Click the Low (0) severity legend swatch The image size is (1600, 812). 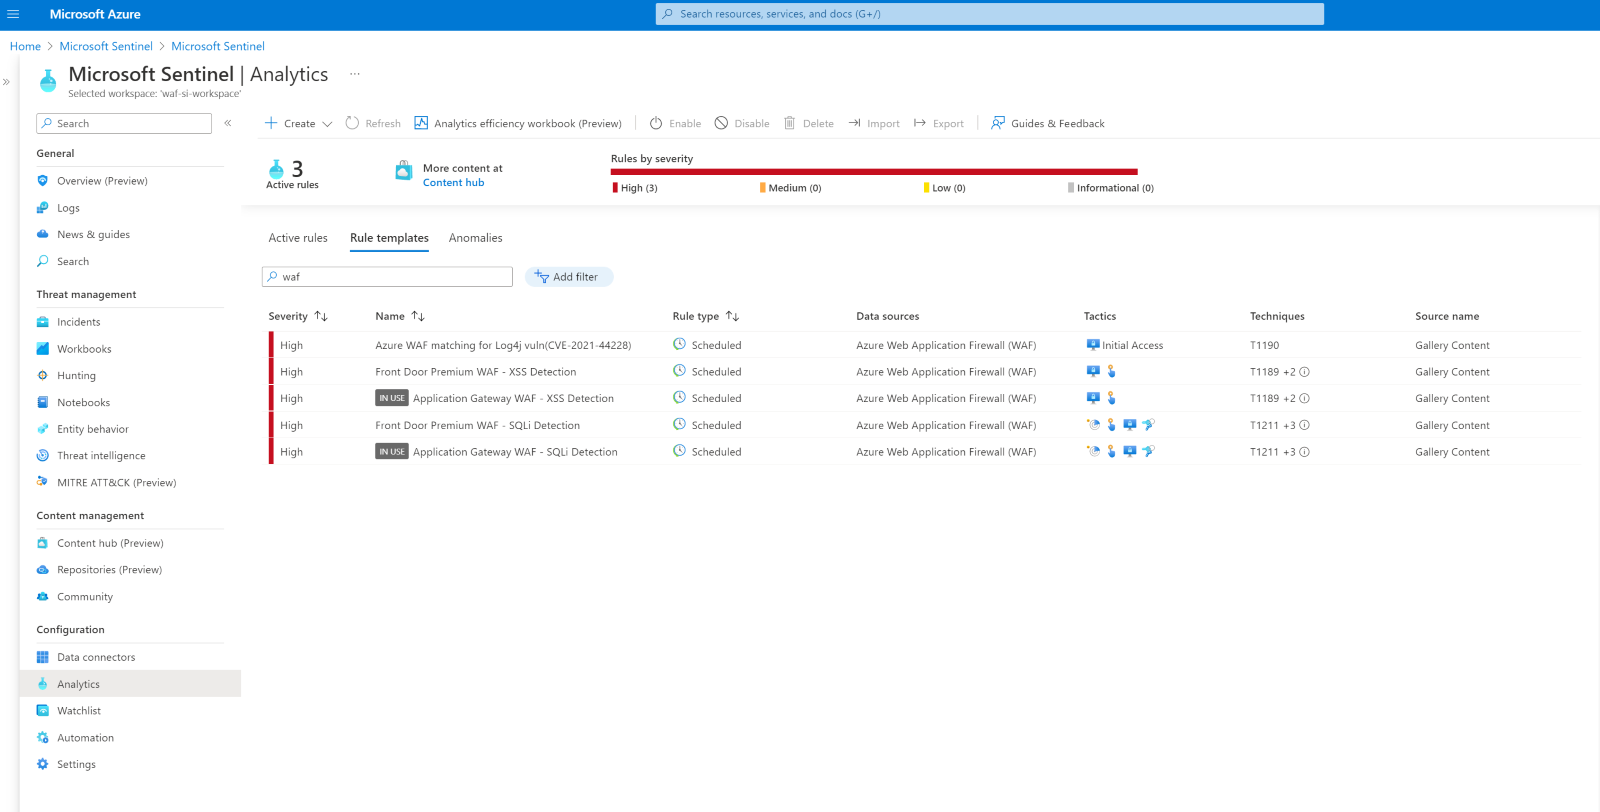click(x=926, y=188)
